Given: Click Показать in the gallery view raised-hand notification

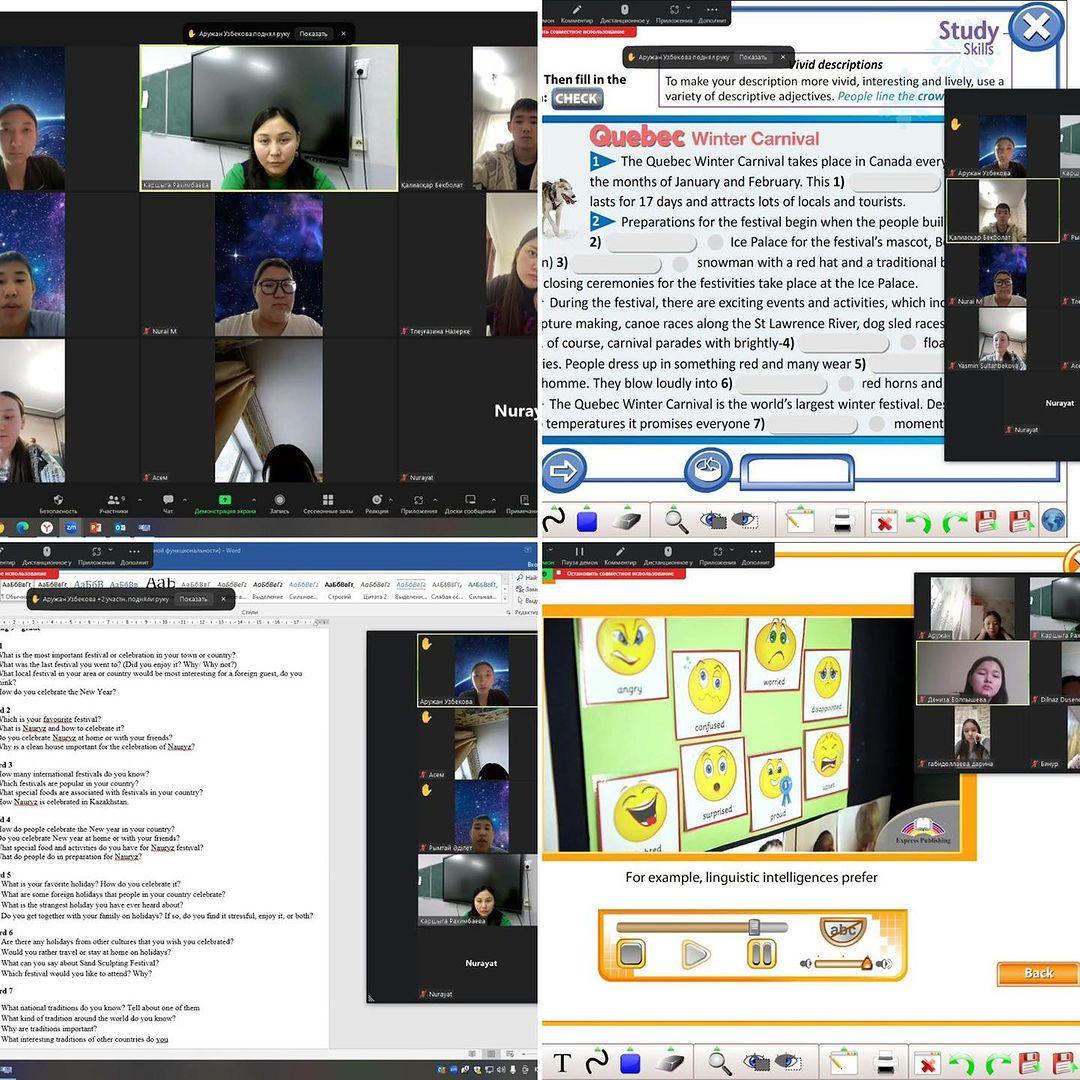Looking at the screenshot, I should pyautogui.click(x=313, y=34).
